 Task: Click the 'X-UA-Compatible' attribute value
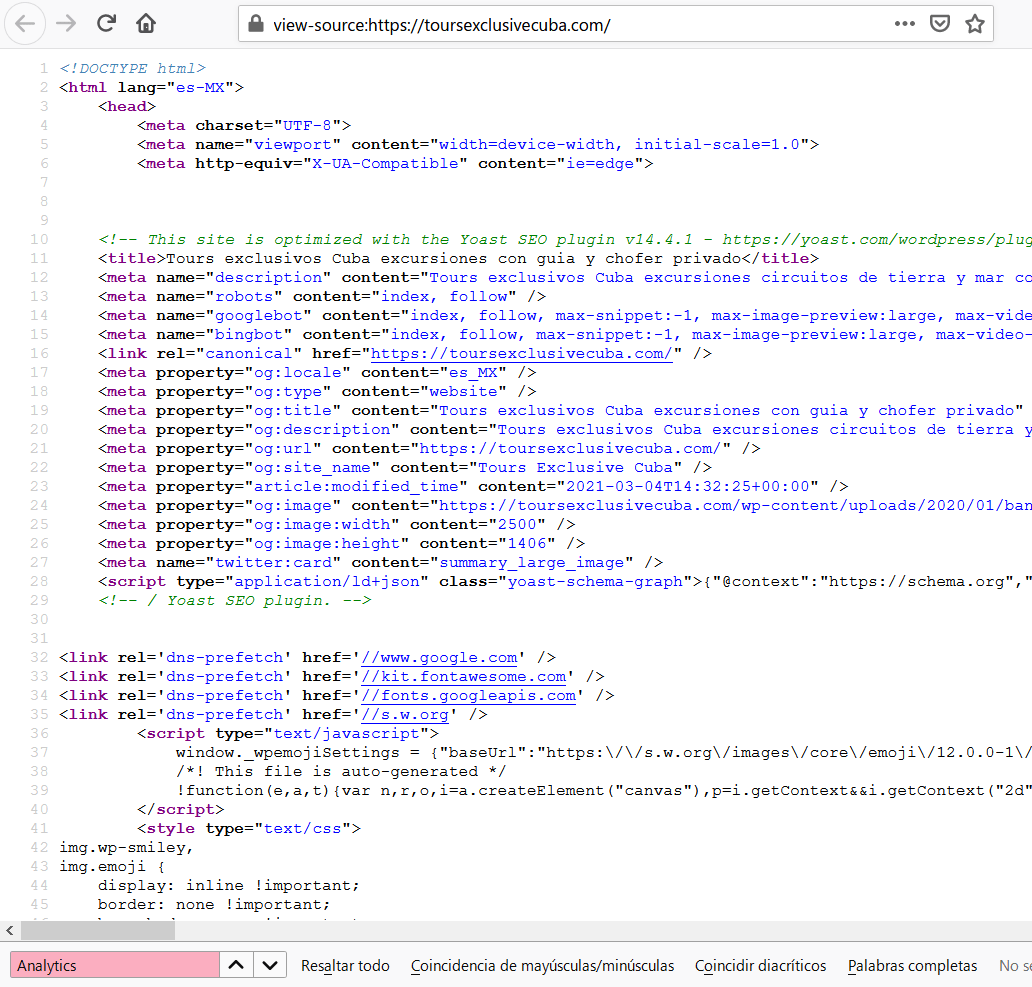[x=385, y=164]
